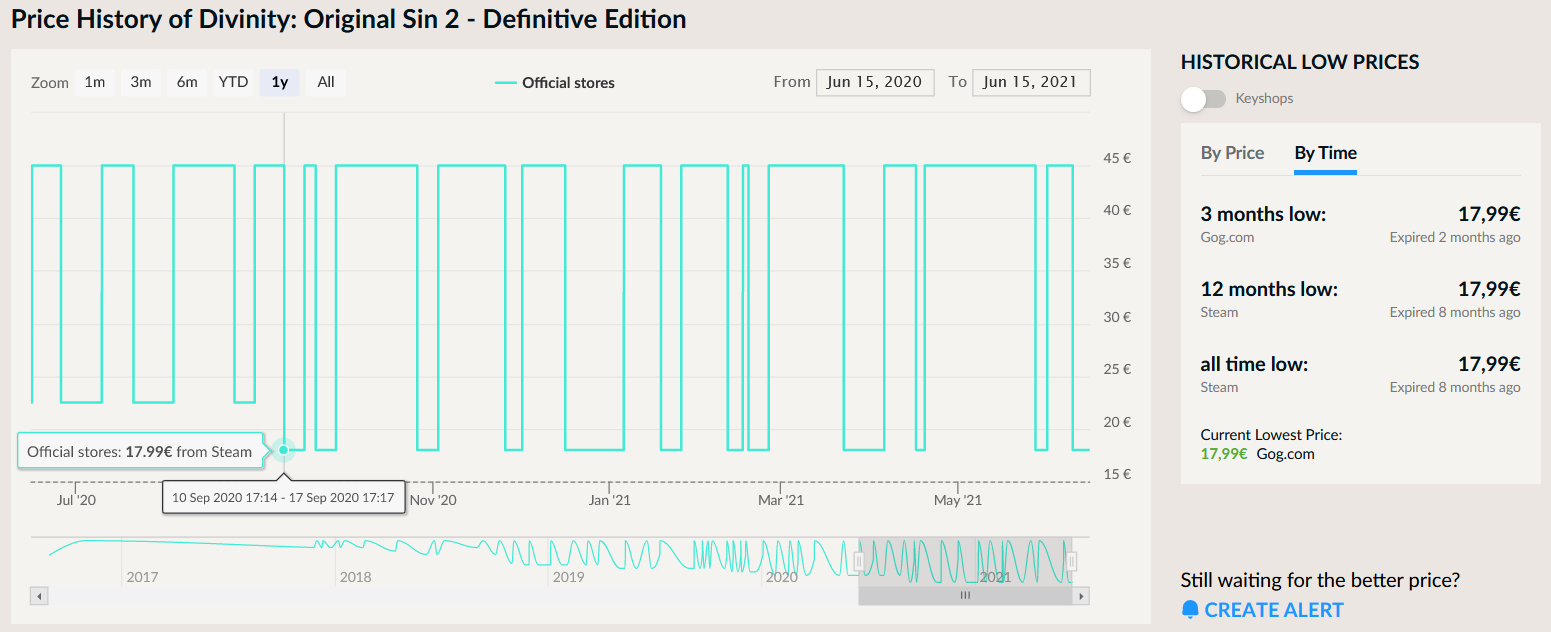Click left arrow of navigator scrollbar
1551x632 pixels.
pos(40,596)
